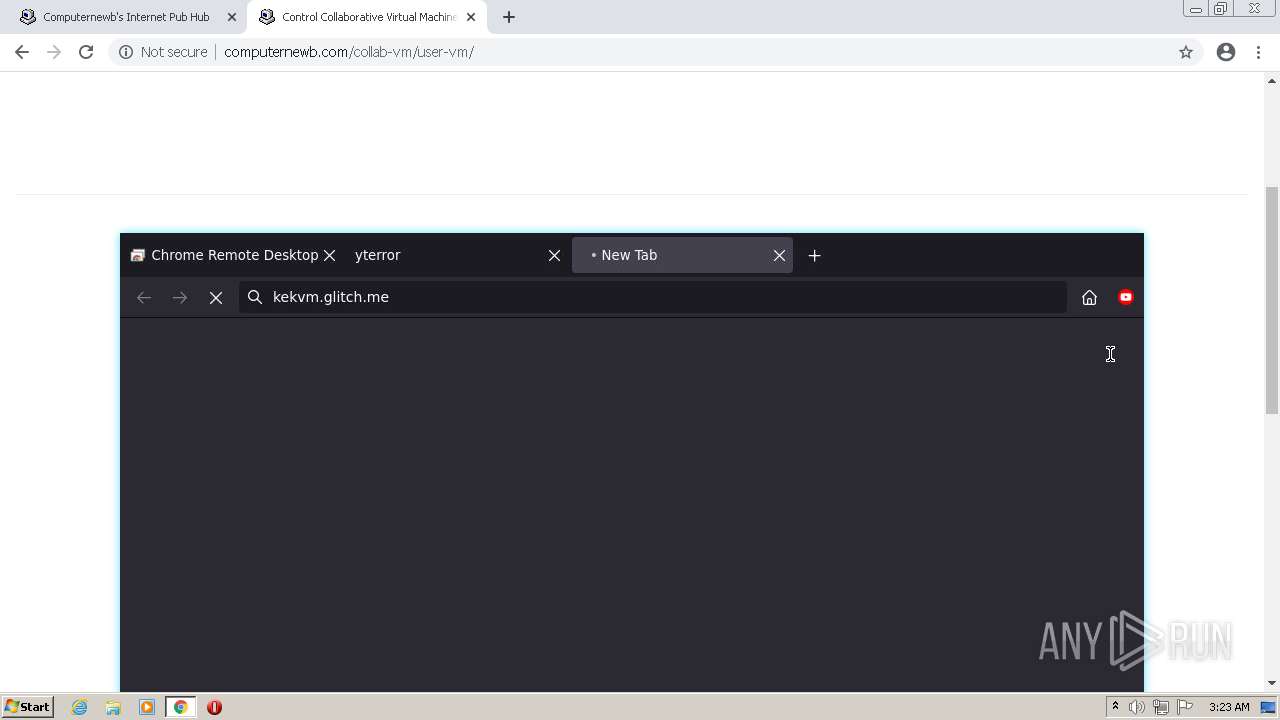
Task: Go forward in Chrome history
Action: (54, 52)
